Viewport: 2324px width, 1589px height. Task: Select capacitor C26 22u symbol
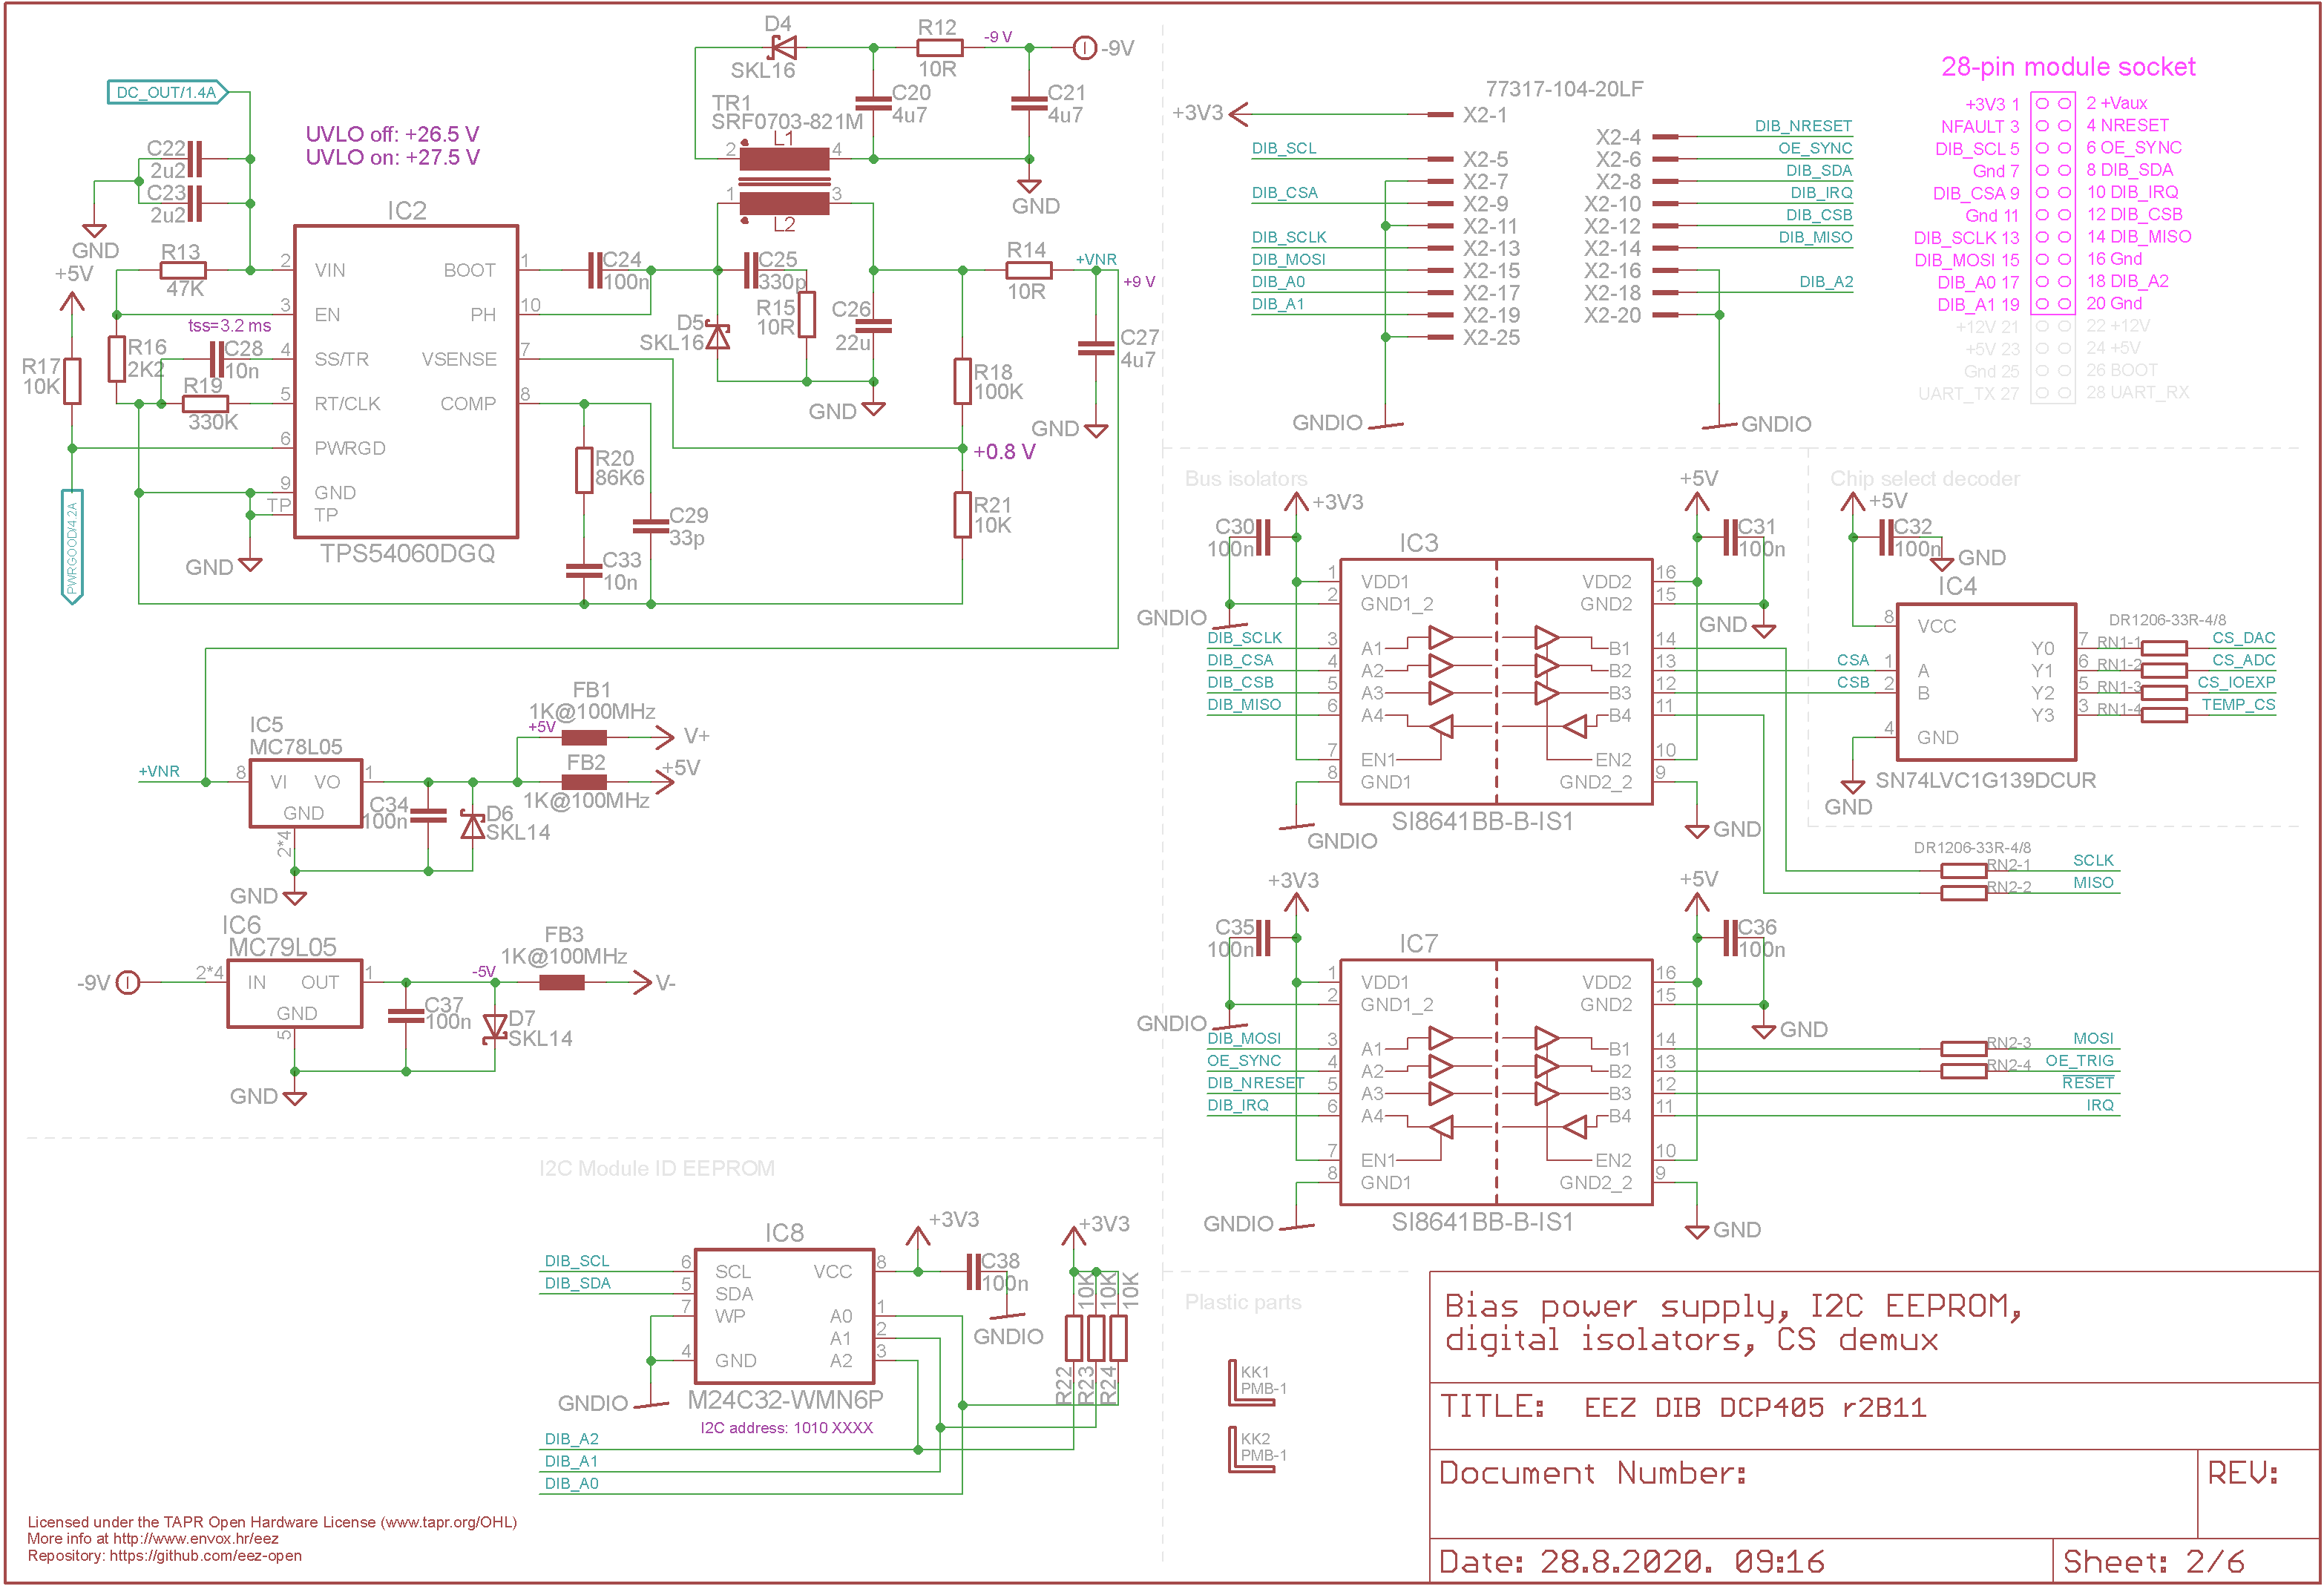coord(874,326)
